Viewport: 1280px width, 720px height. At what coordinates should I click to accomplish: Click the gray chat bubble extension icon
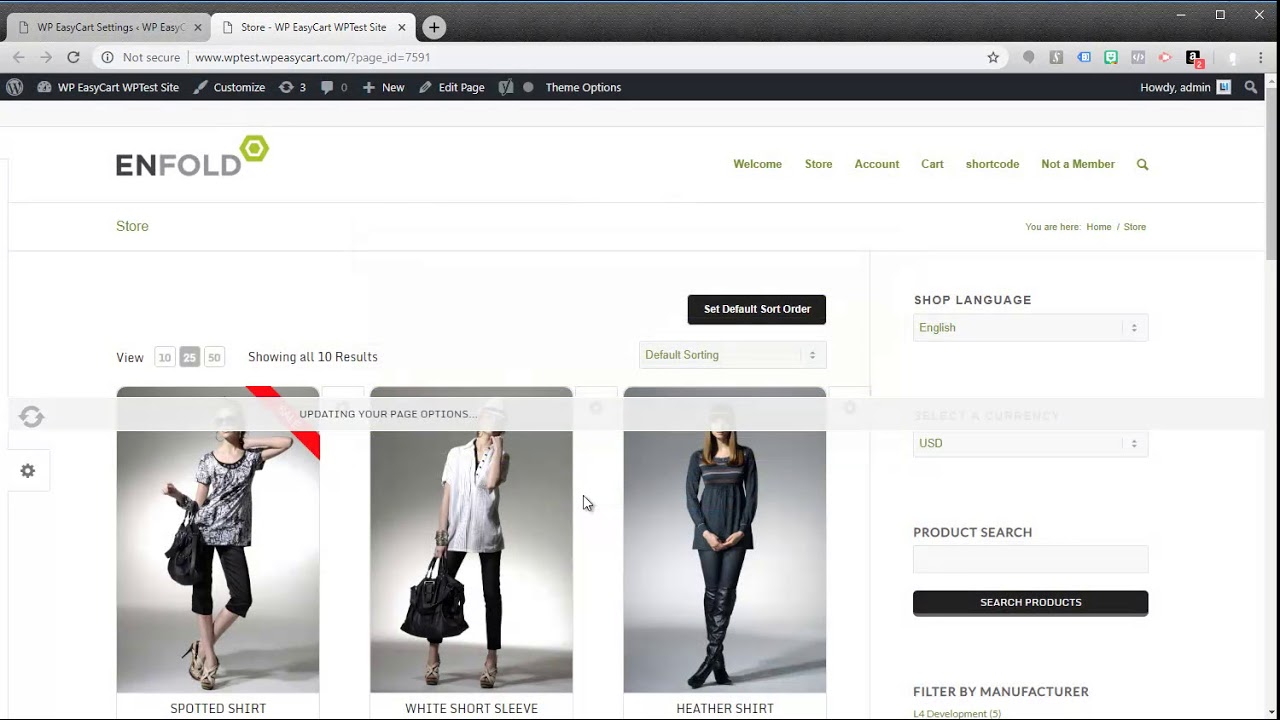click(x=1028, y=57)
